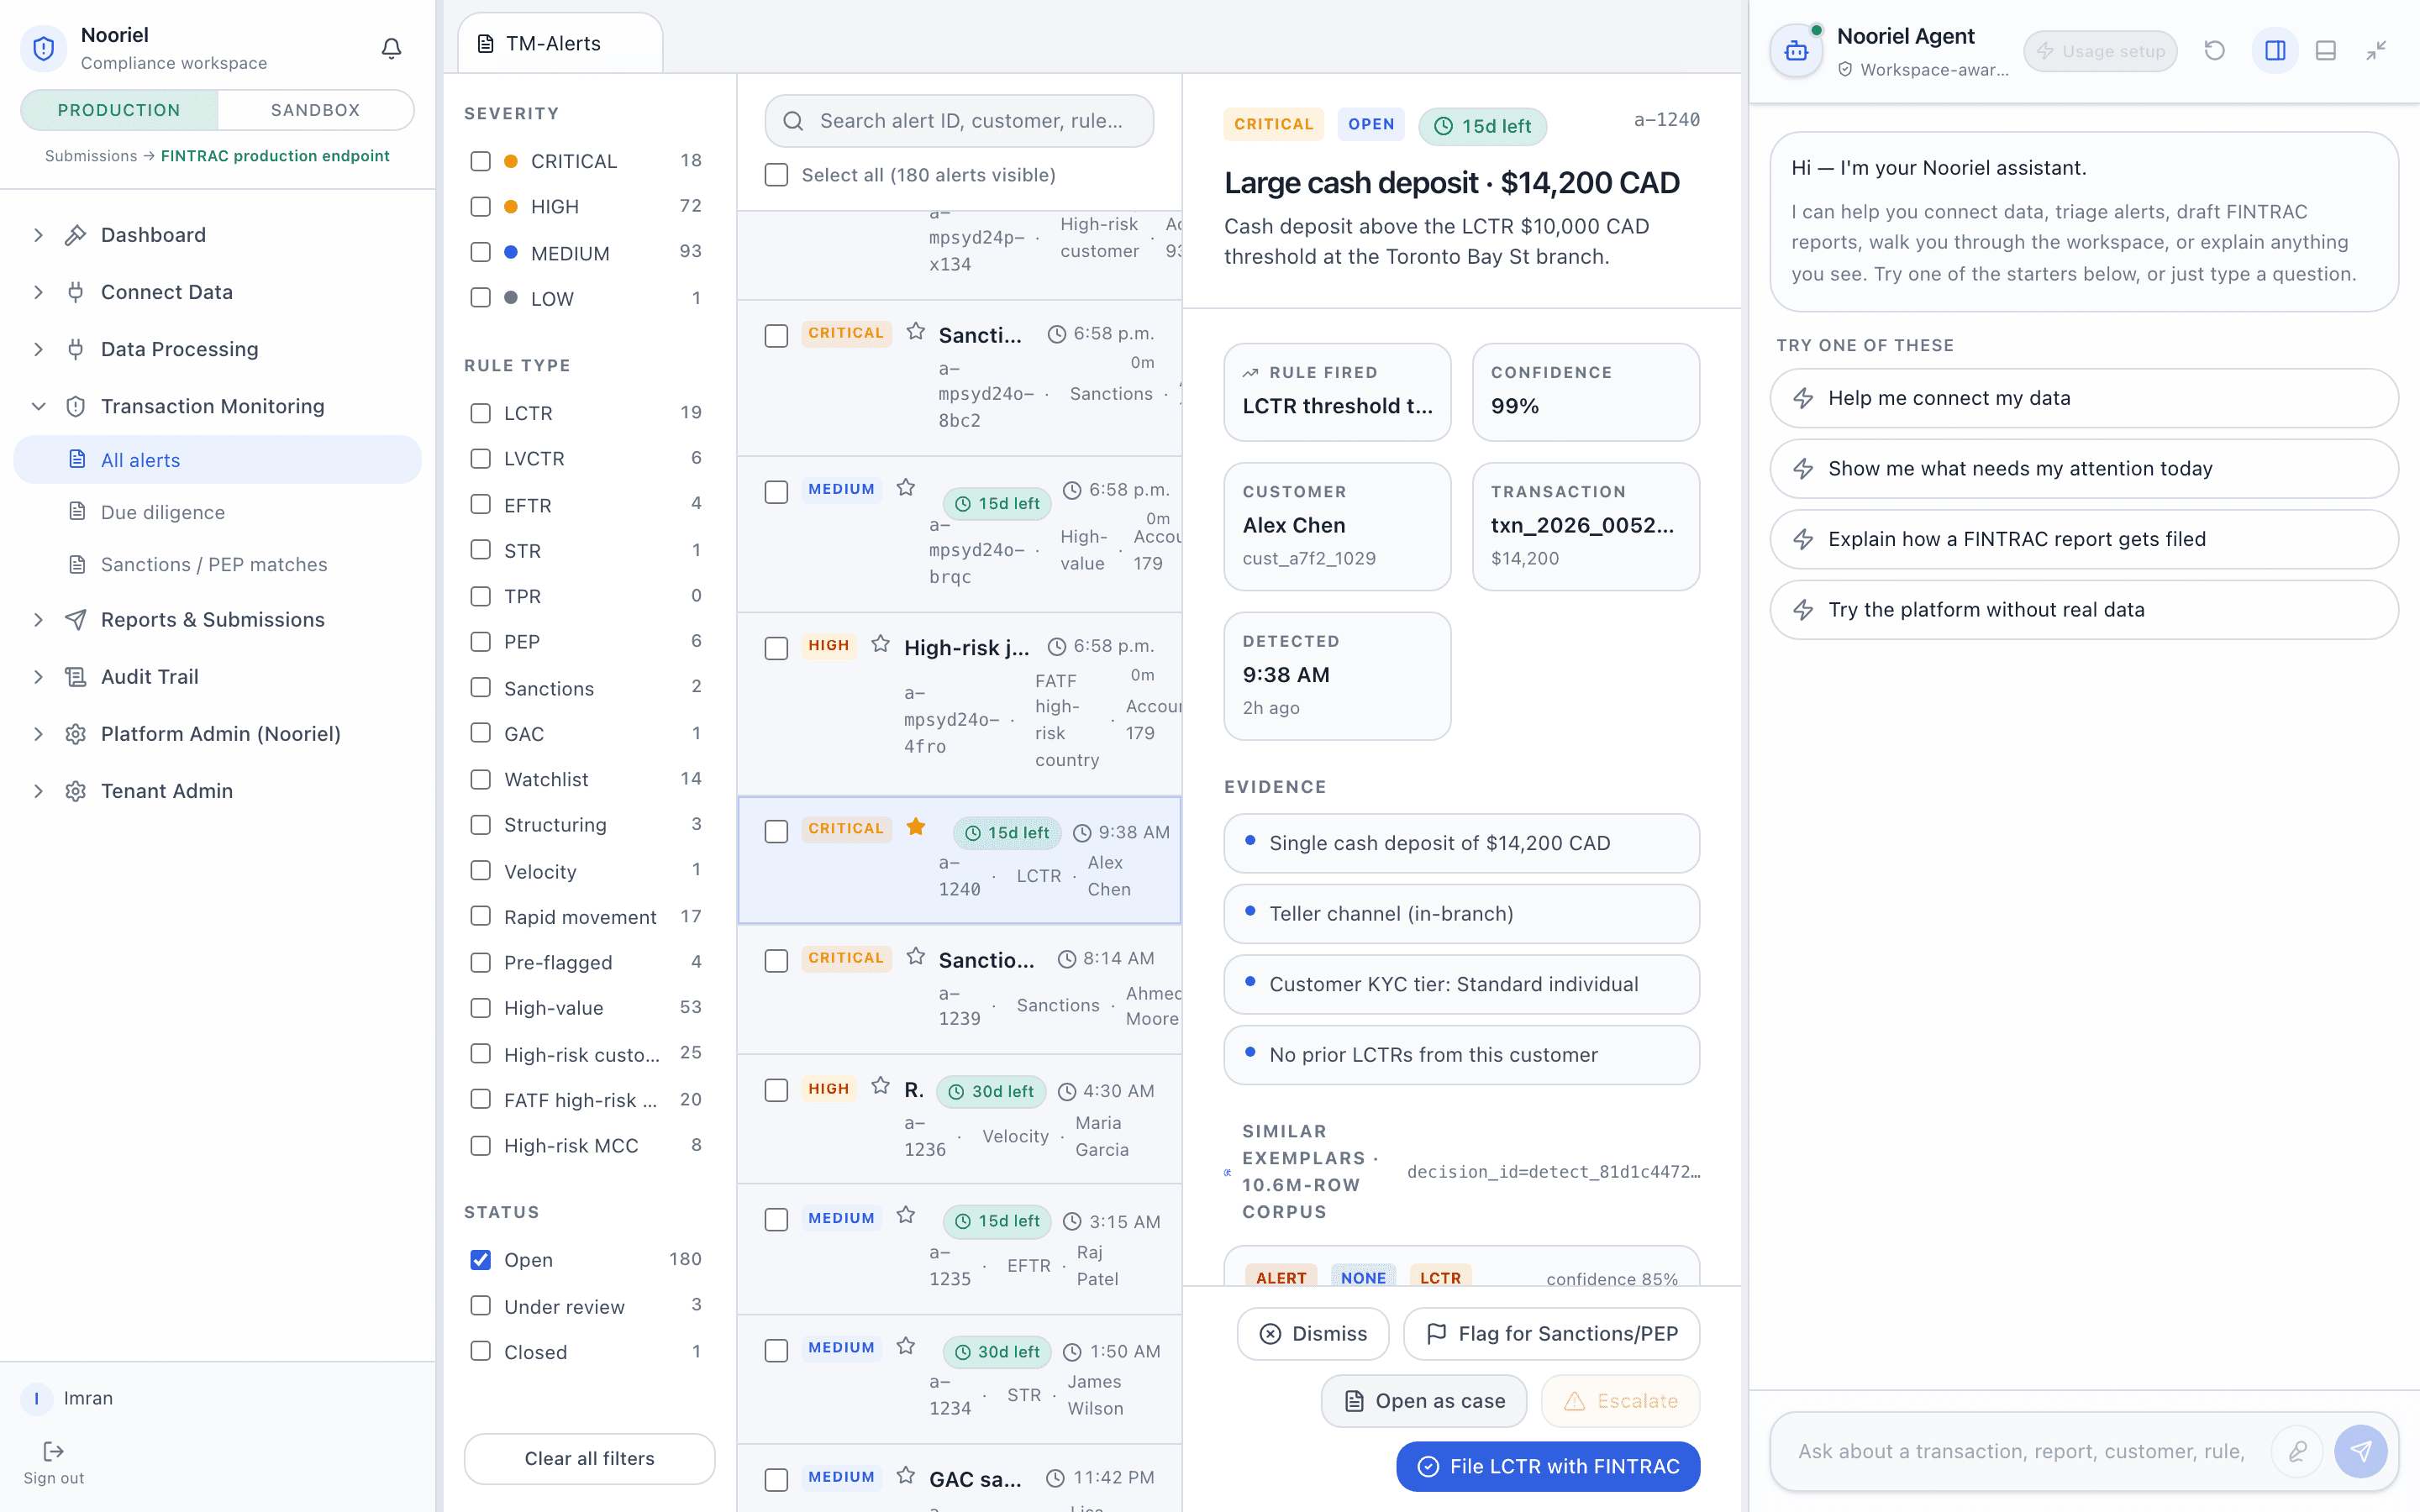
Task: Collapse the Nooriel Agent panel
Action: [2377, 50]
